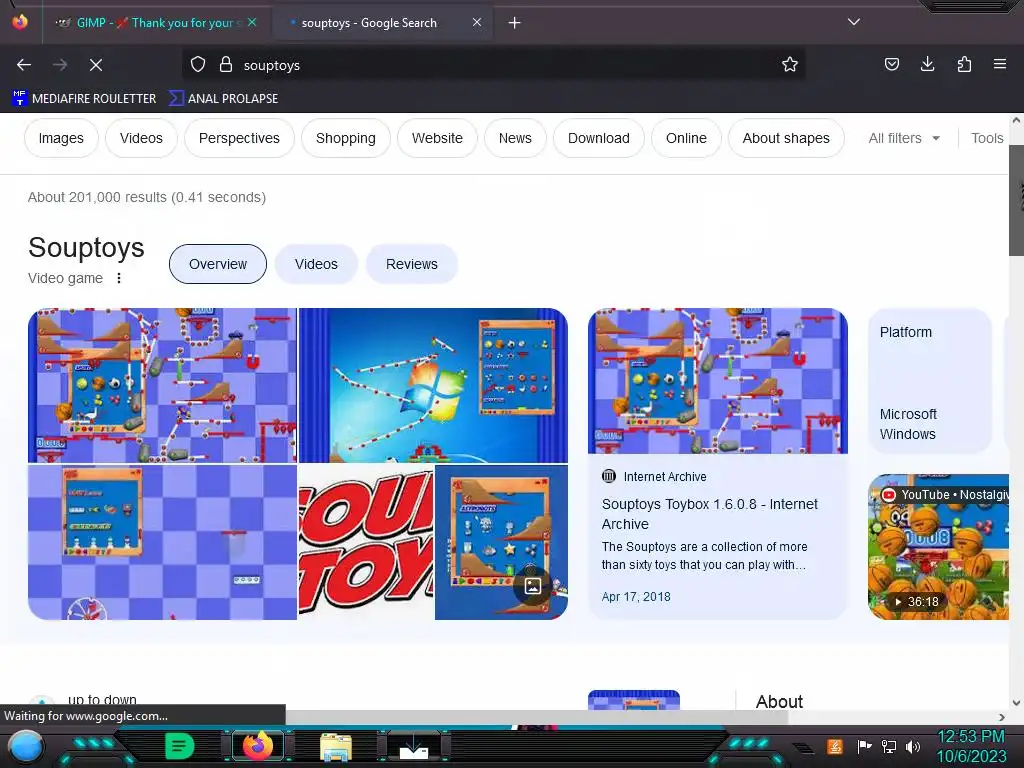1024x768 pixels.
Task: Click the Firefox logo icon in the tab bar
Action: [20, 22]
